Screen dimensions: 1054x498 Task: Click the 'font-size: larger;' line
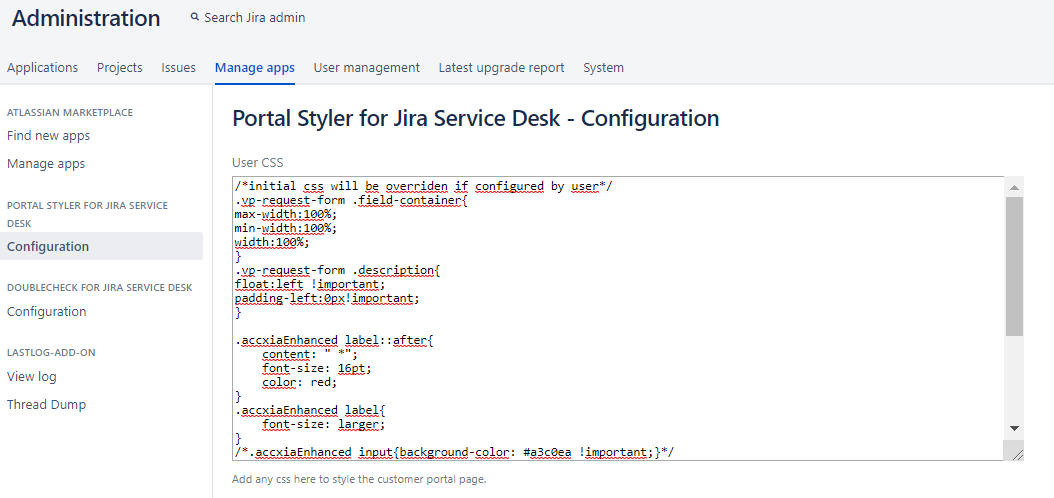tap(324, 425)
